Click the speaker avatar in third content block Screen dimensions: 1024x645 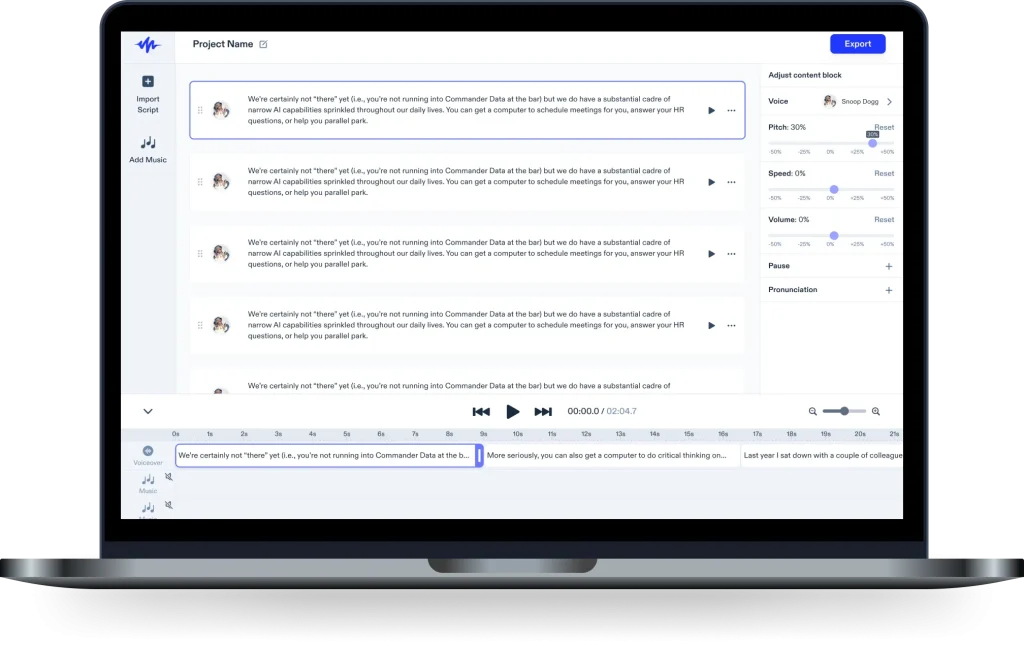[x=221, y=253]
